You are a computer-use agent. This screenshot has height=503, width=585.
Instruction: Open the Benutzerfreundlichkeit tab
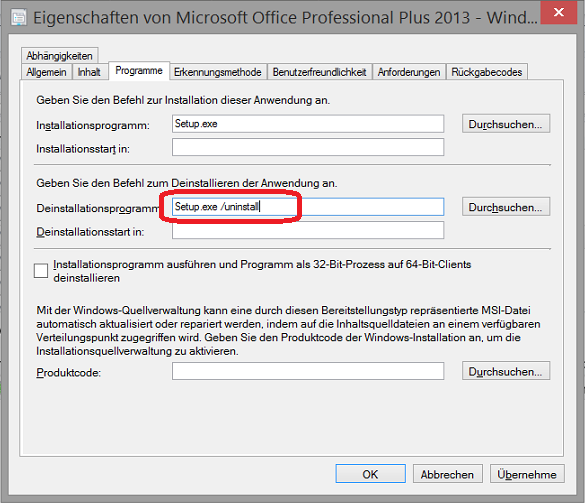[x=319, y=72]
